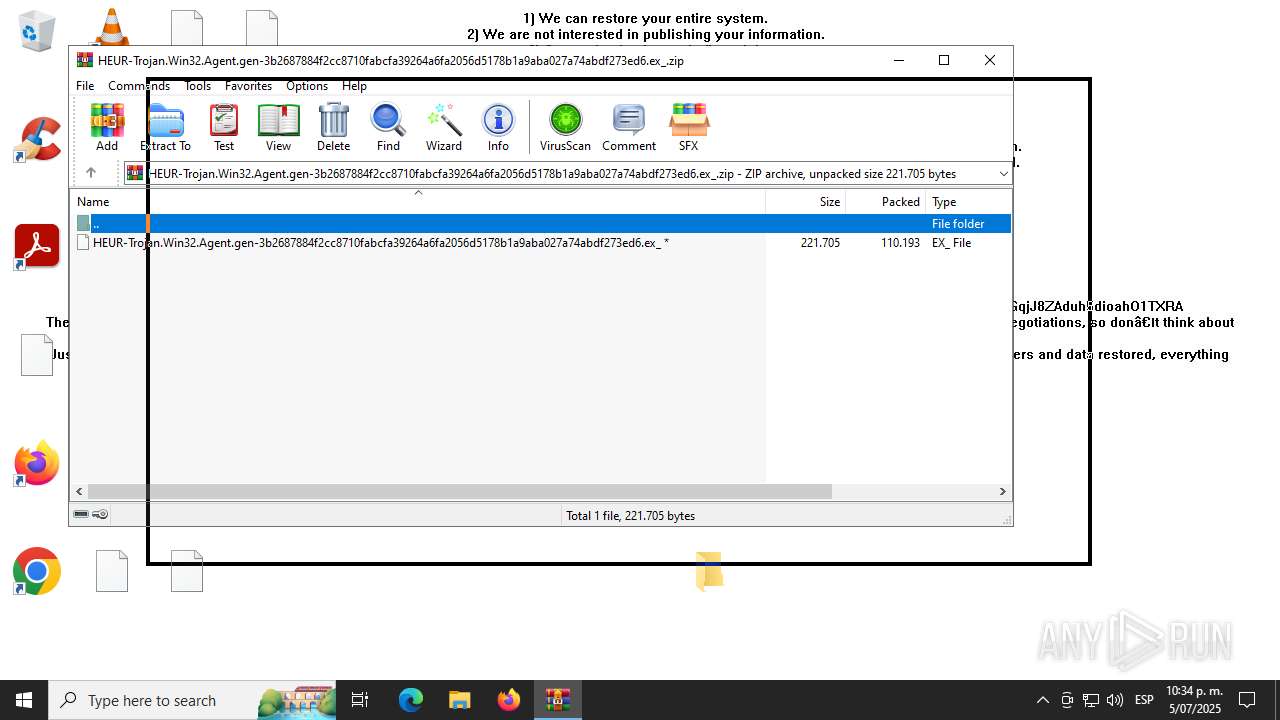Open the Commands menu
The height and width of the screenshot is (720, 1280).
[139, 86]
